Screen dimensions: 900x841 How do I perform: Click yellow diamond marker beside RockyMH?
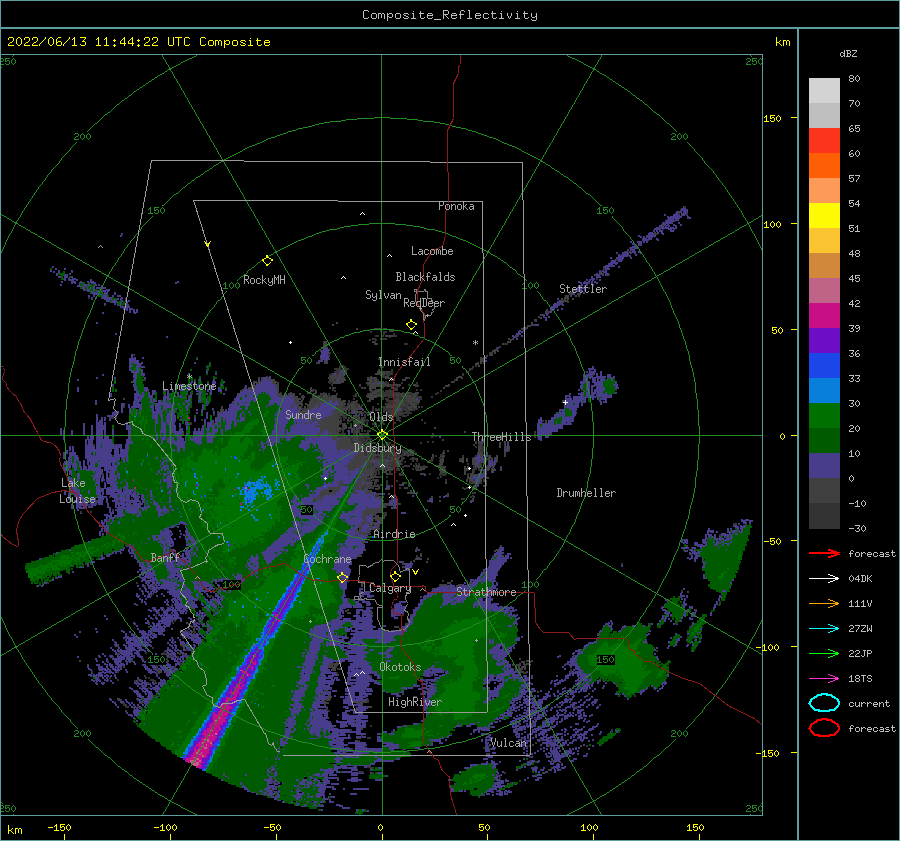pyautogui.click(x=267, y=261)
